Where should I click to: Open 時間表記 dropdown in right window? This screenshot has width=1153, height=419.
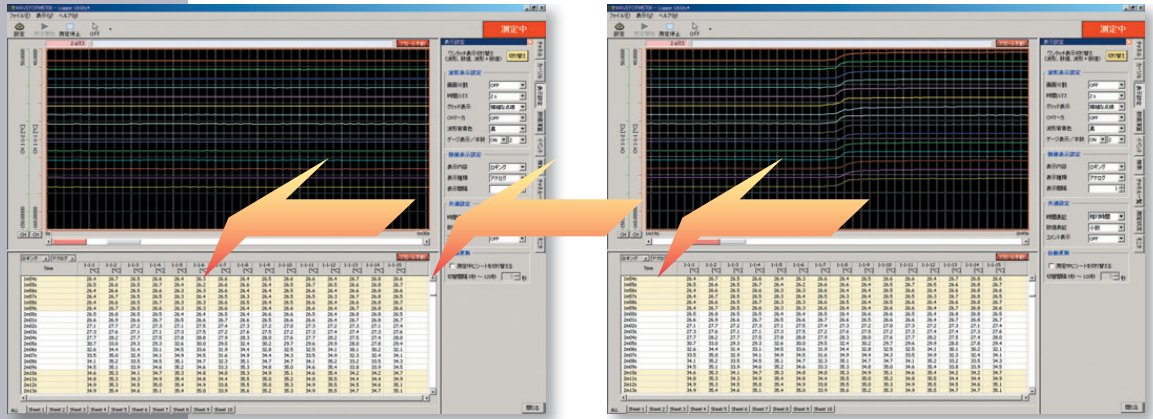pyautogui.click(x=1107, y=218)
